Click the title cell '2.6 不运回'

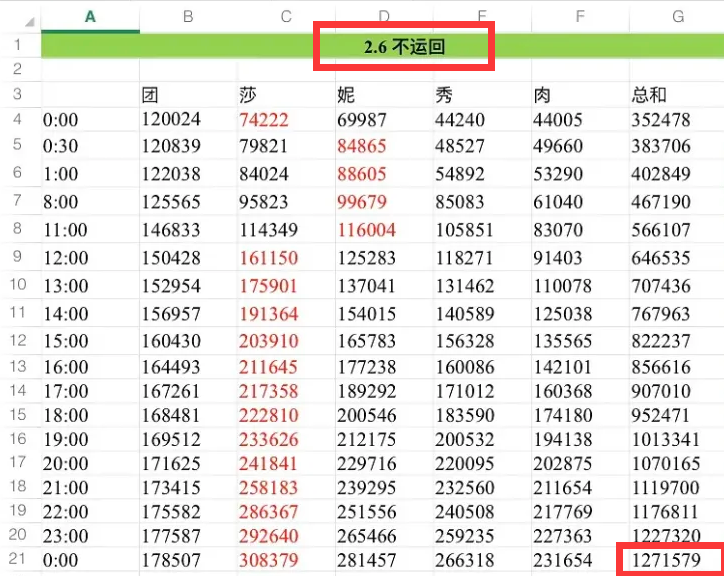pyautogui.click(x=404, y=46)
